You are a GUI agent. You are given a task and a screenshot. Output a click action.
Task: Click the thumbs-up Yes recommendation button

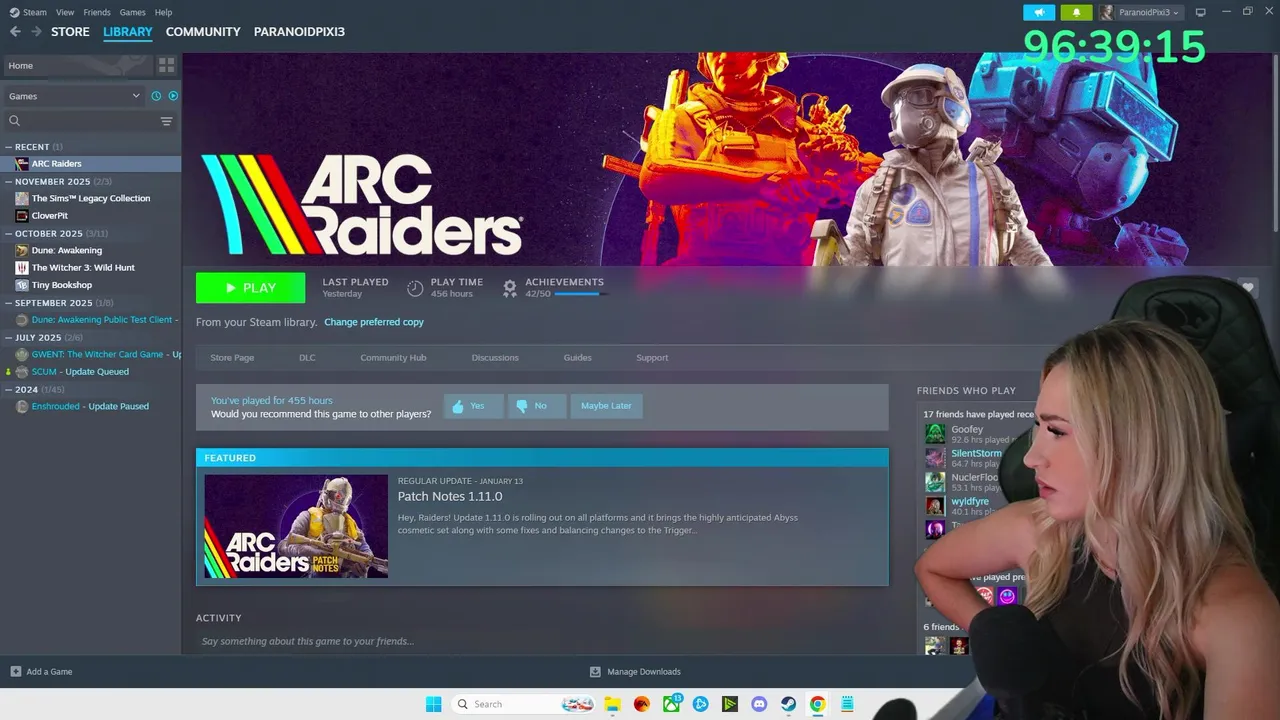pyautogui.click(x=473, y=406)
